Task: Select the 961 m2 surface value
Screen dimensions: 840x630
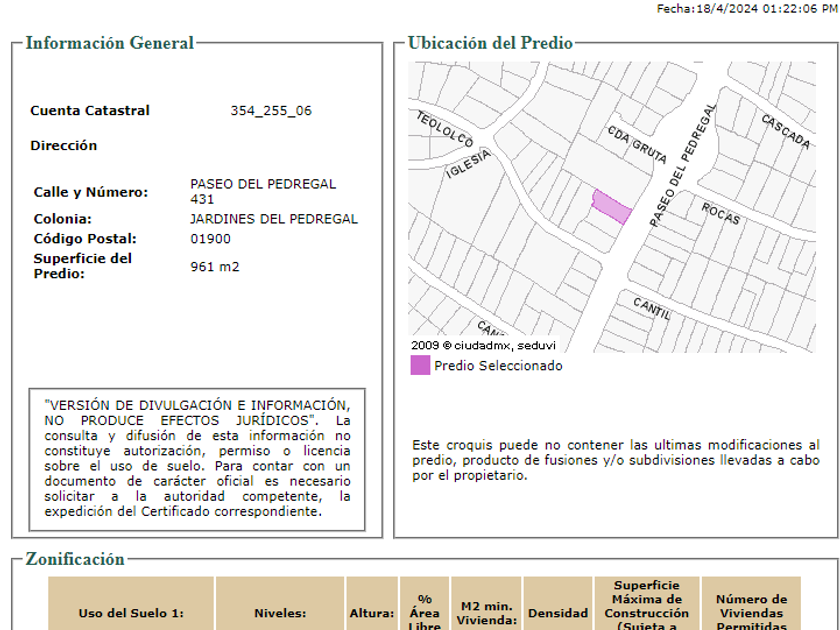Action: pyautogui.click(x=215, y=266)
